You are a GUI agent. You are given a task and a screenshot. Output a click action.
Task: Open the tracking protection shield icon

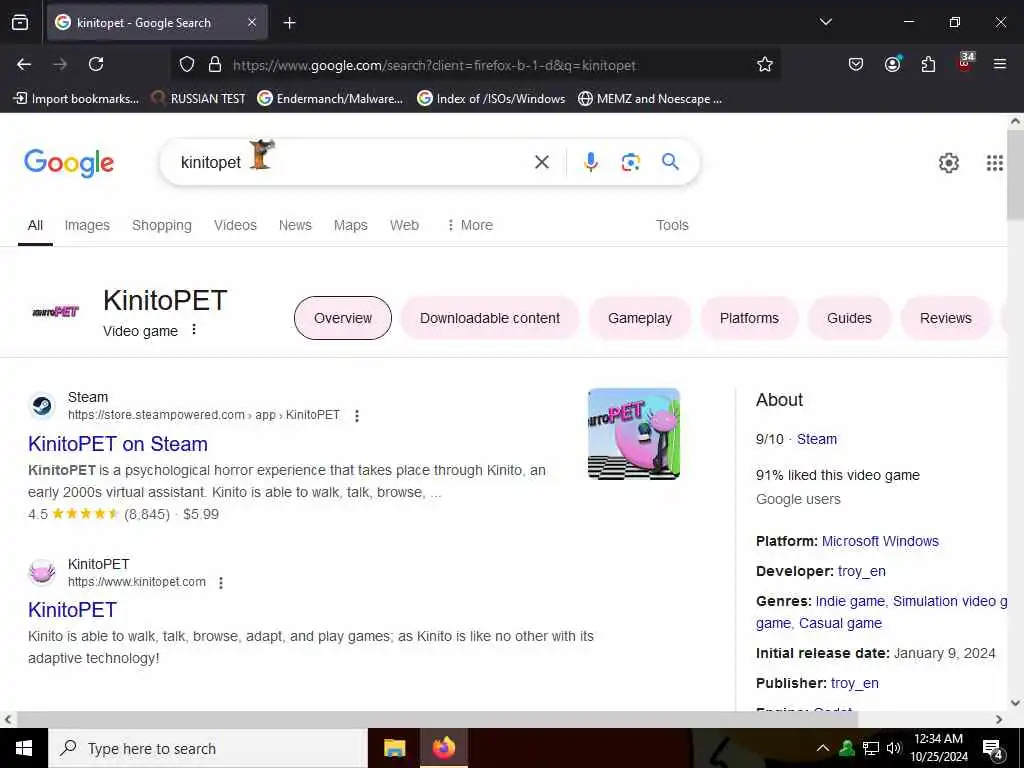(x=187, y=64)
